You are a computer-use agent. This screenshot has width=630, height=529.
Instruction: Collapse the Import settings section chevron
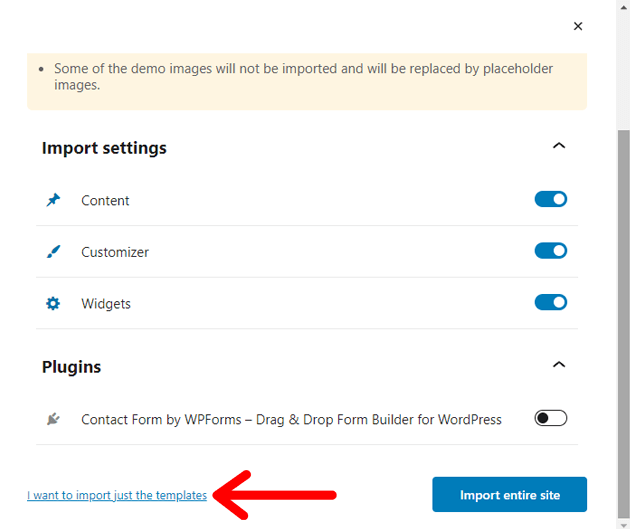pyautogui.click(x=559, y=146)
